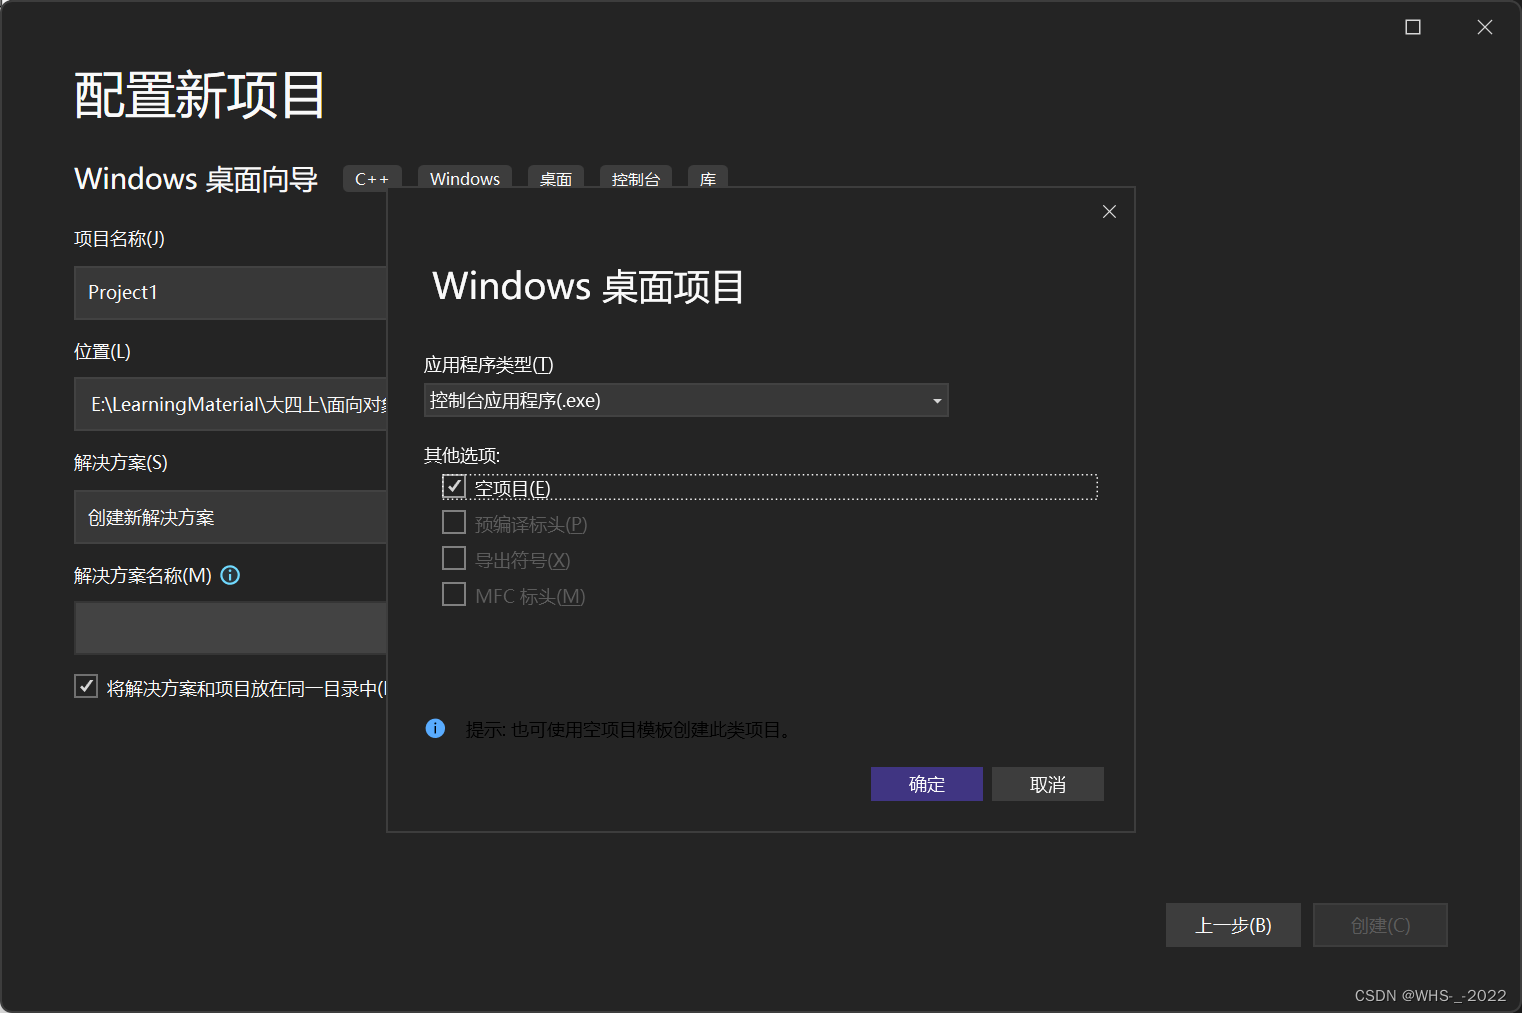Open the 创建新解决方案 solution dropdown

(x=230, y=517)
